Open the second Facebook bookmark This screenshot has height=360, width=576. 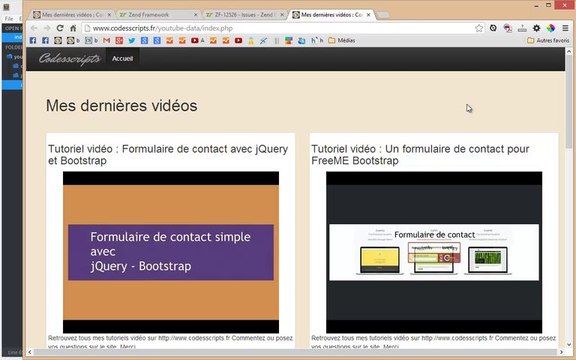(45, 40)
